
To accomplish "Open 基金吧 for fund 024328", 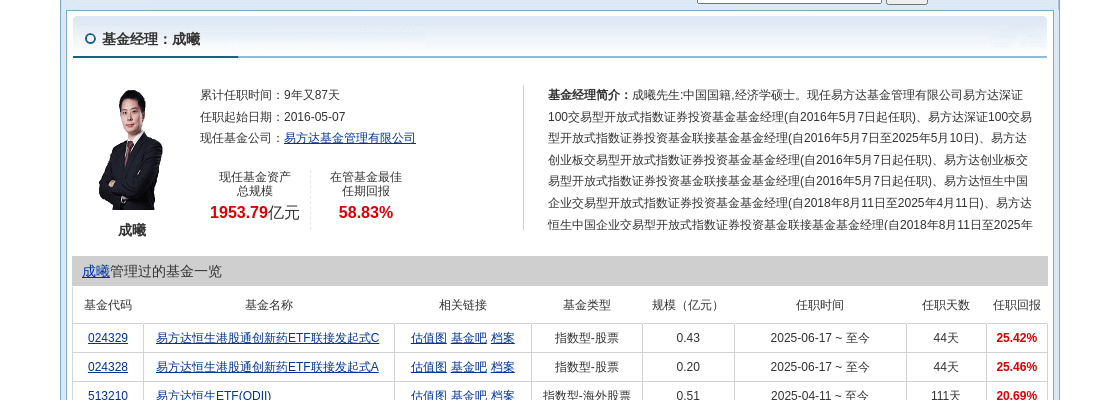I will pos(468,367).
